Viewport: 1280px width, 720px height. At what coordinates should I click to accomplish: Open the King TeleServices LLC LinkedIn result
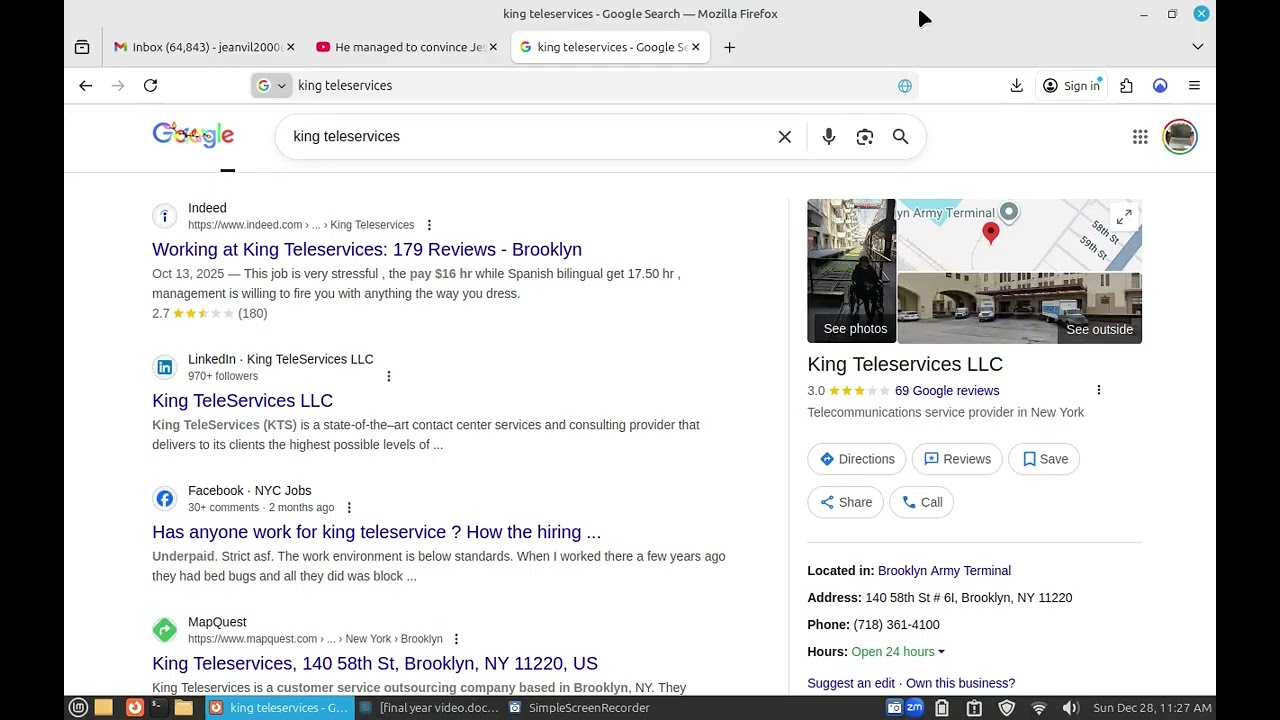coord(242,400)
